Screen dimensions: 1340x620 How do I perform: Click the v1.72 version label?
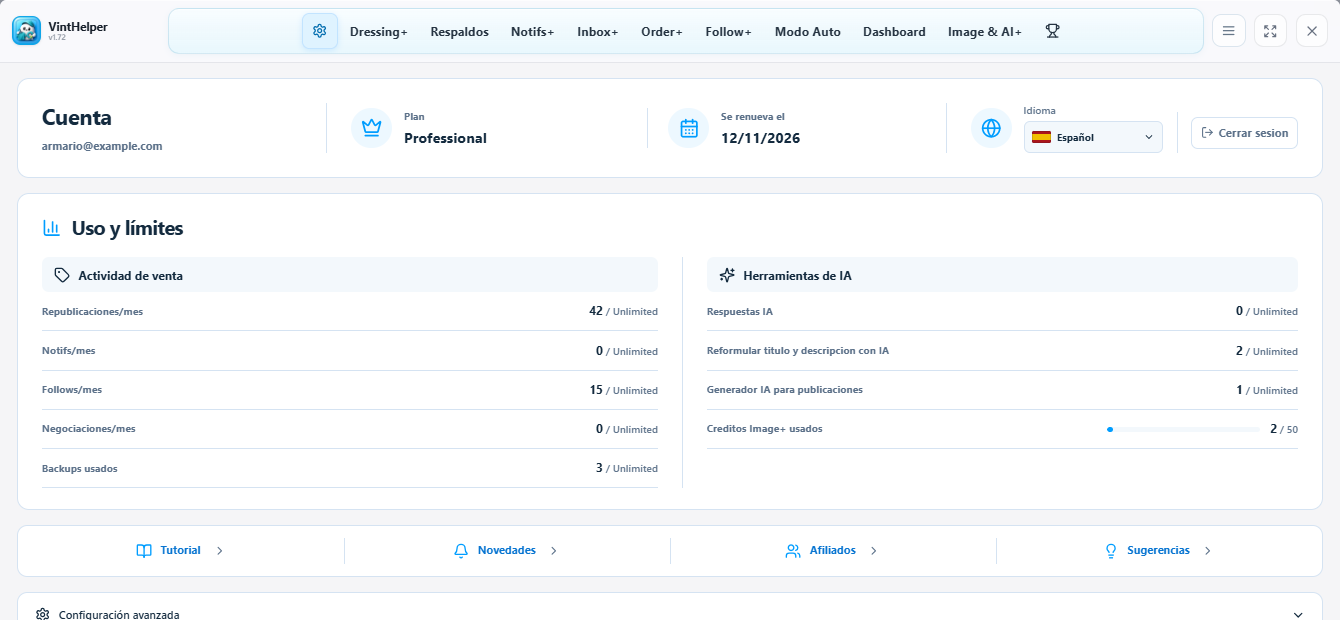57,38
